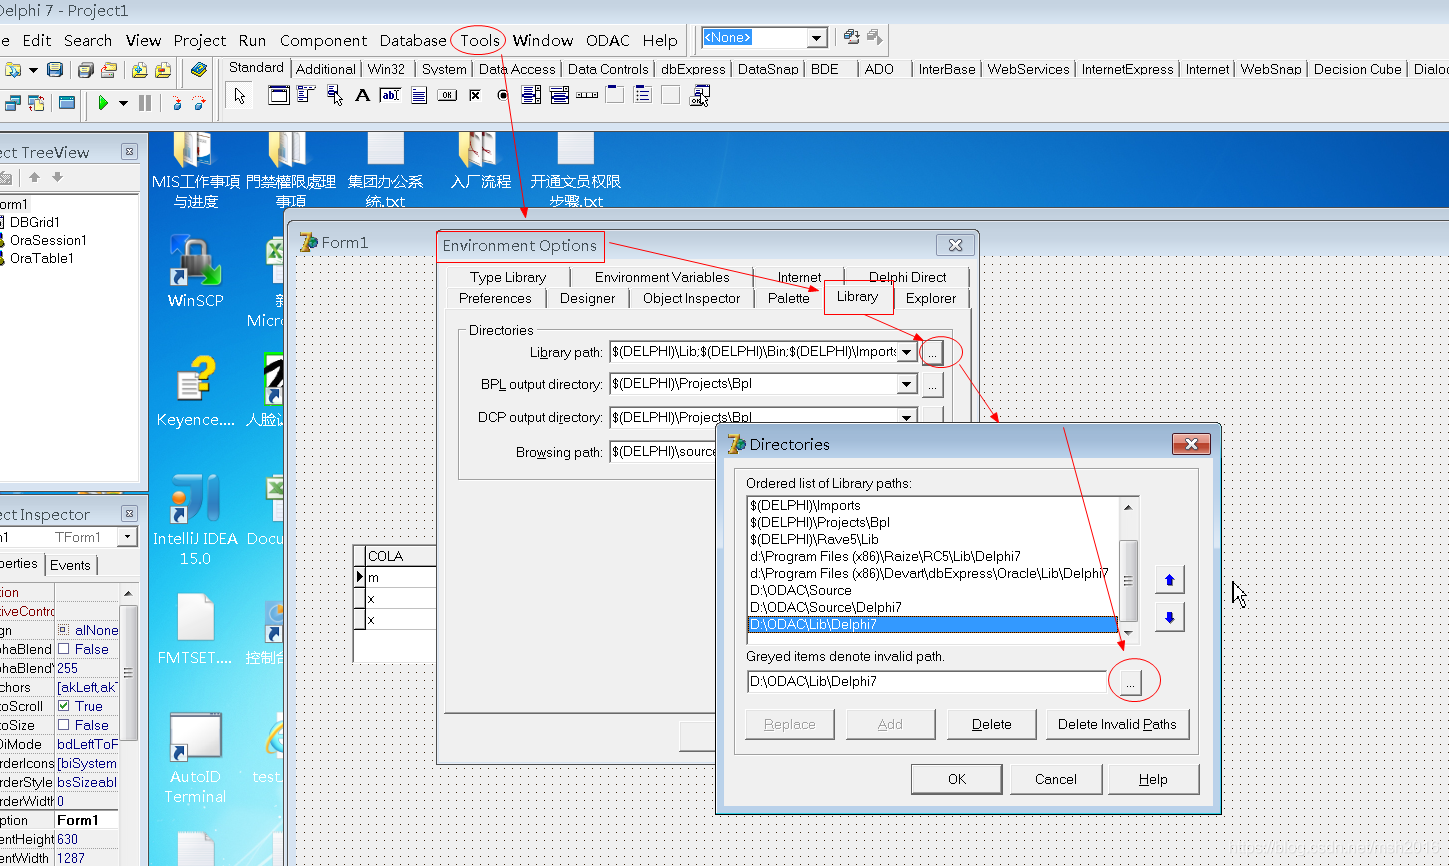The image size is (1449, 866).
Task: Click the Save toolbar icon
Action: click(x=55, y=70)
